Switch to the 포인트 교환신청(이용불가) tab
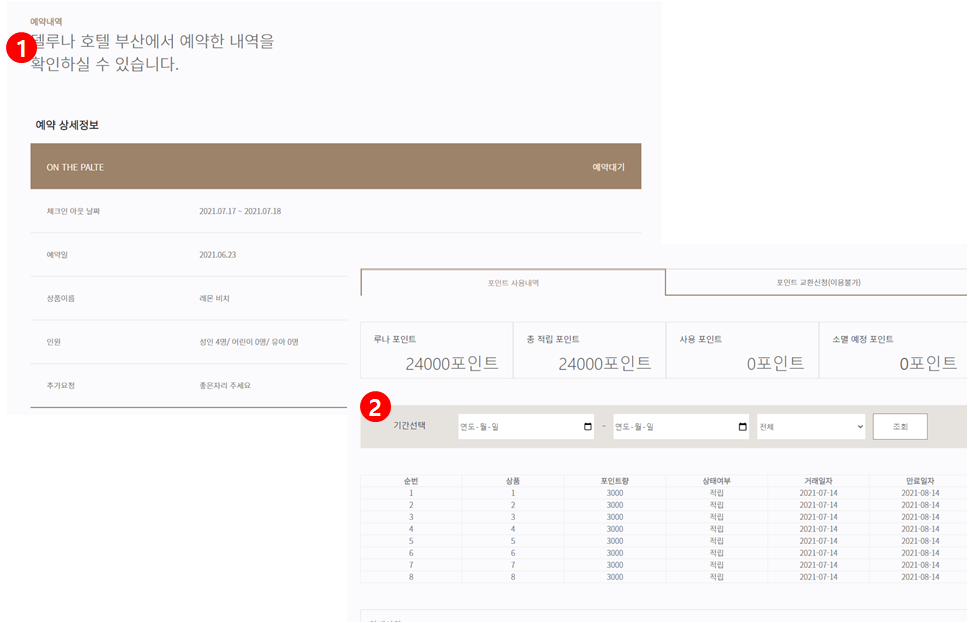Viewport: 968px width, 623px height. tap(818, 282)
